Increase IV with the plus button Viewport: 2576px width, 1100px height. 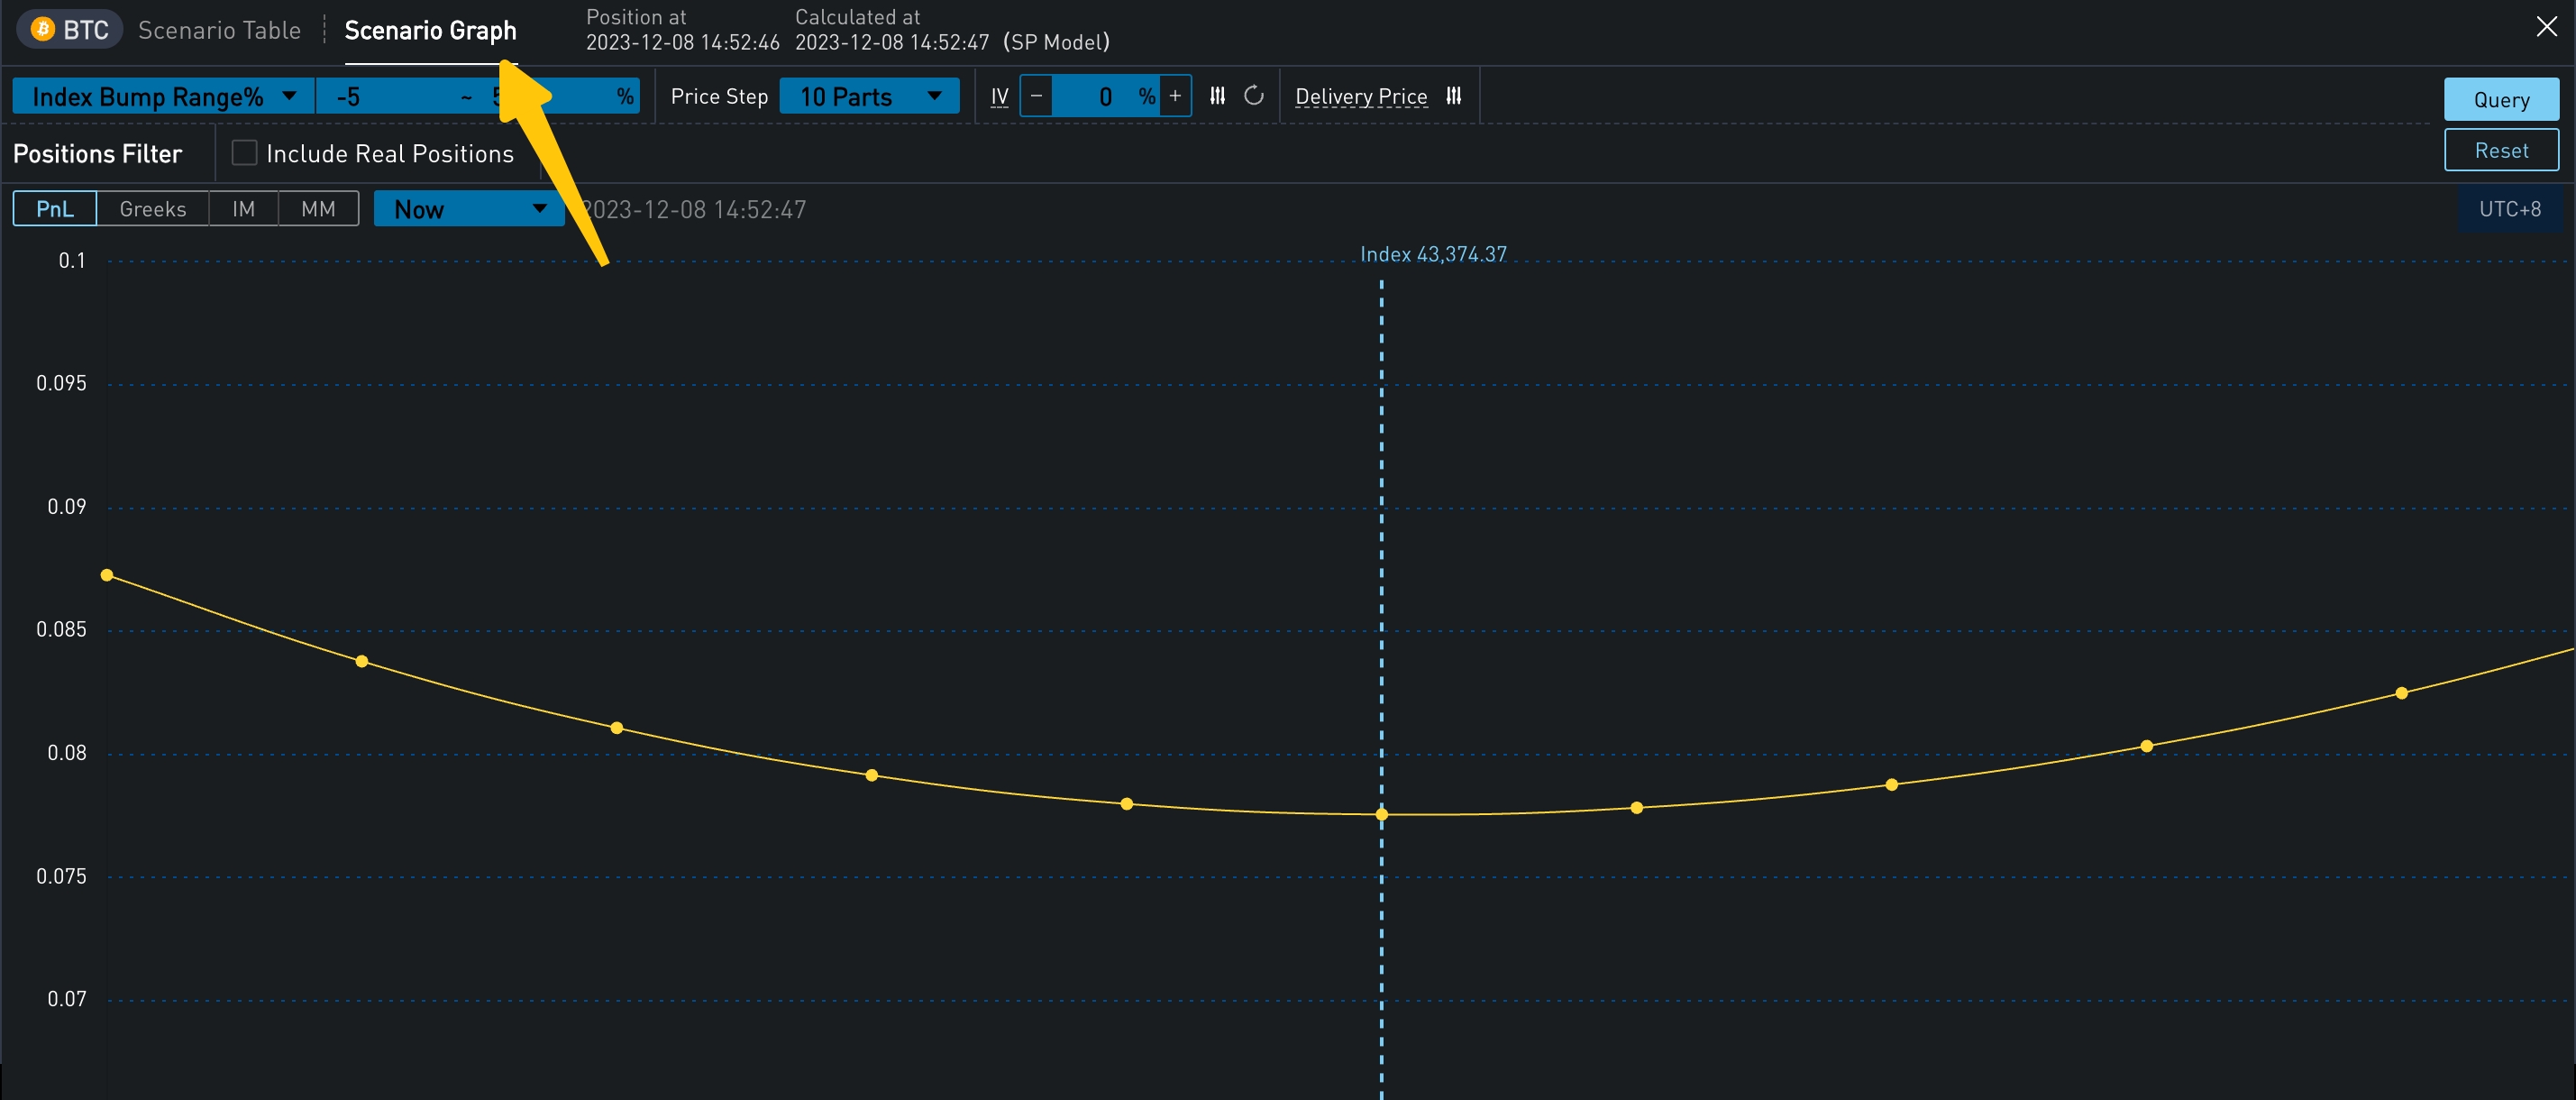click(x=1175, y=97)
